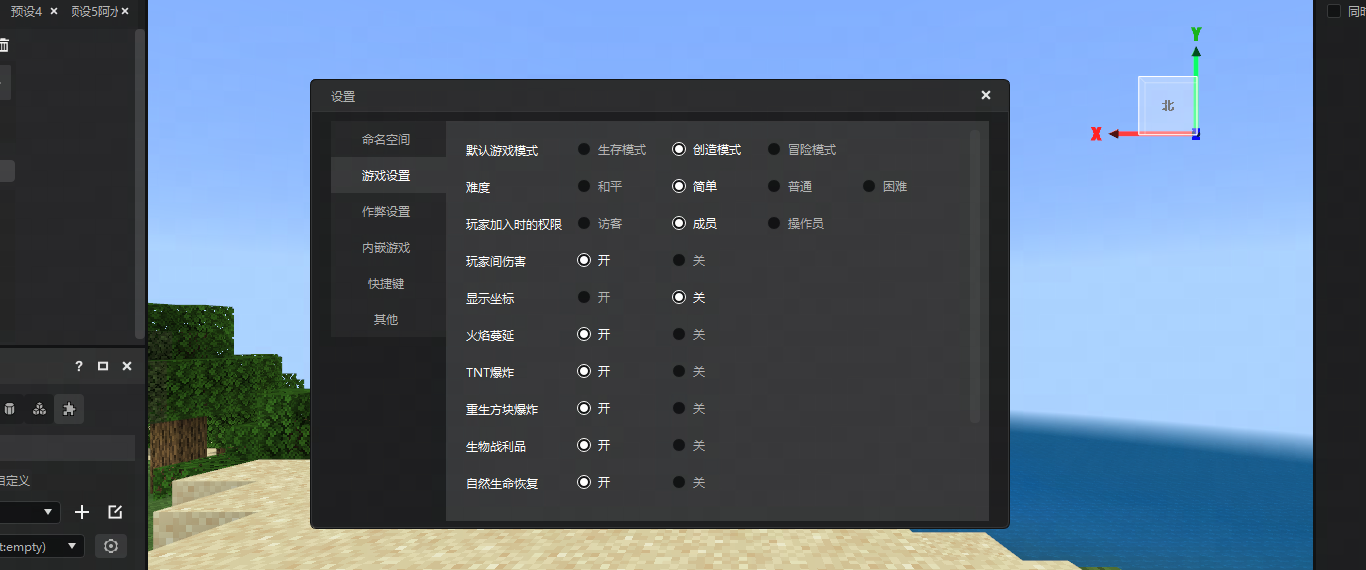Open the 快捷键 settings tab
1366x570 pixels.
[x=387, y=284]
